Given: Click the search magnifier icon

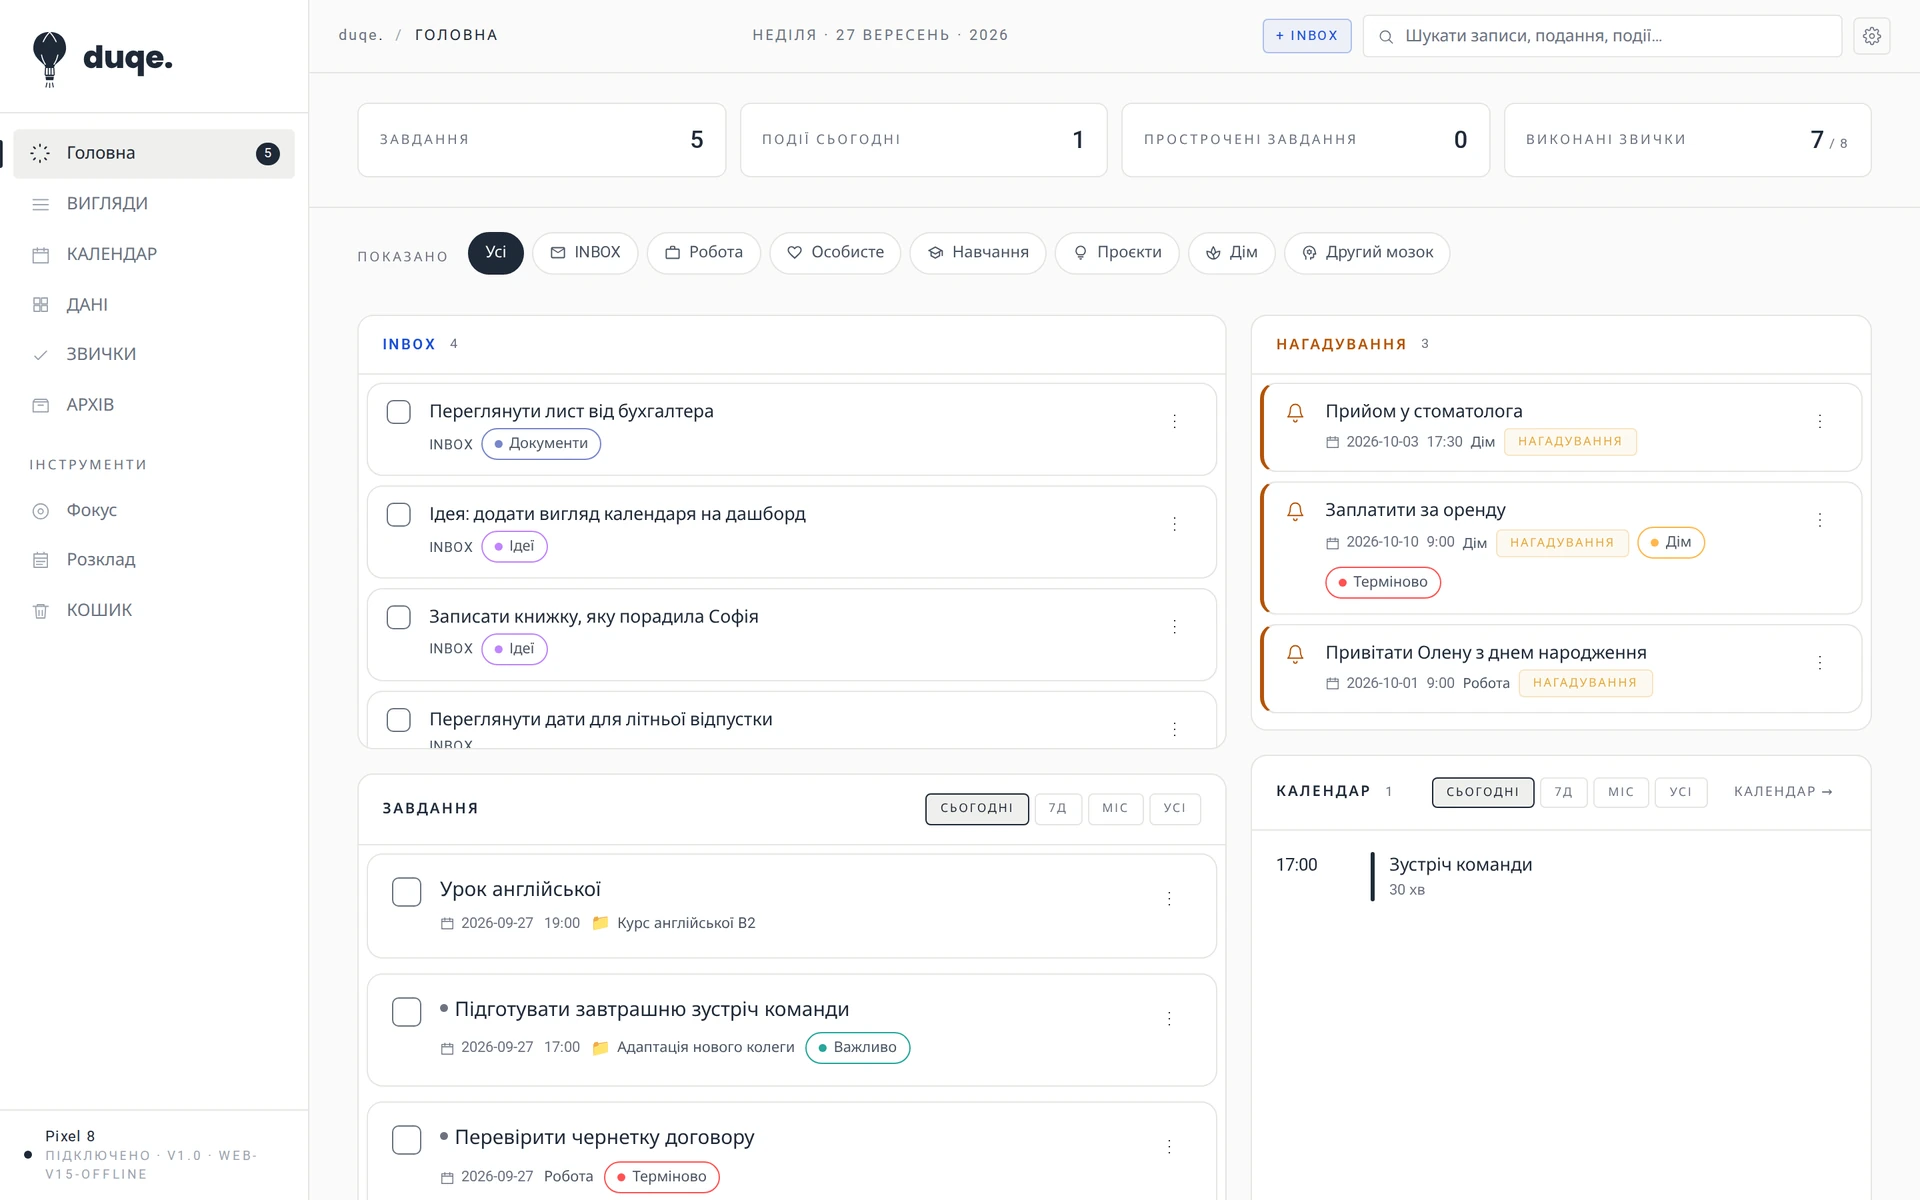Looking at the screenshot, I should click(1386, 37).
